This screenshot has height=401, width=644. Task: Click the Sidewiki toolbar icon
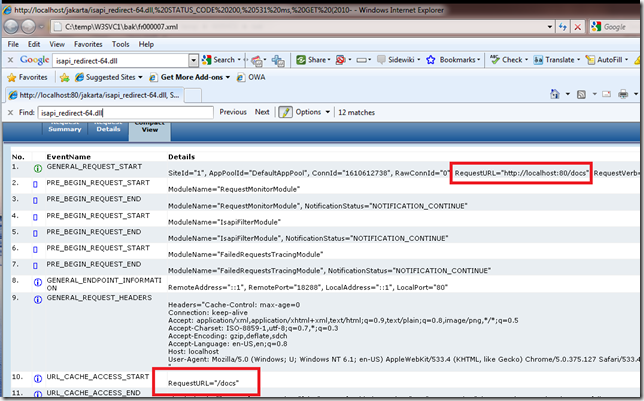click(x=382, y=60)
